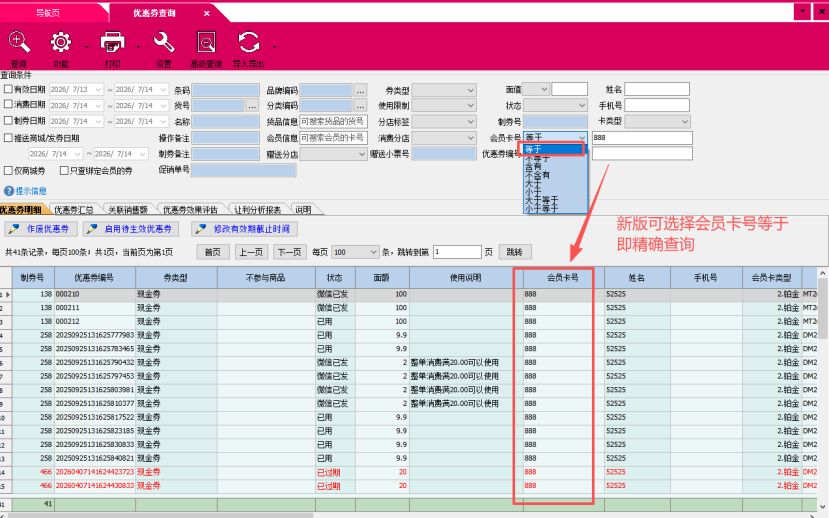
Task: Click the 会员卡号 column header
Action: 563,278
